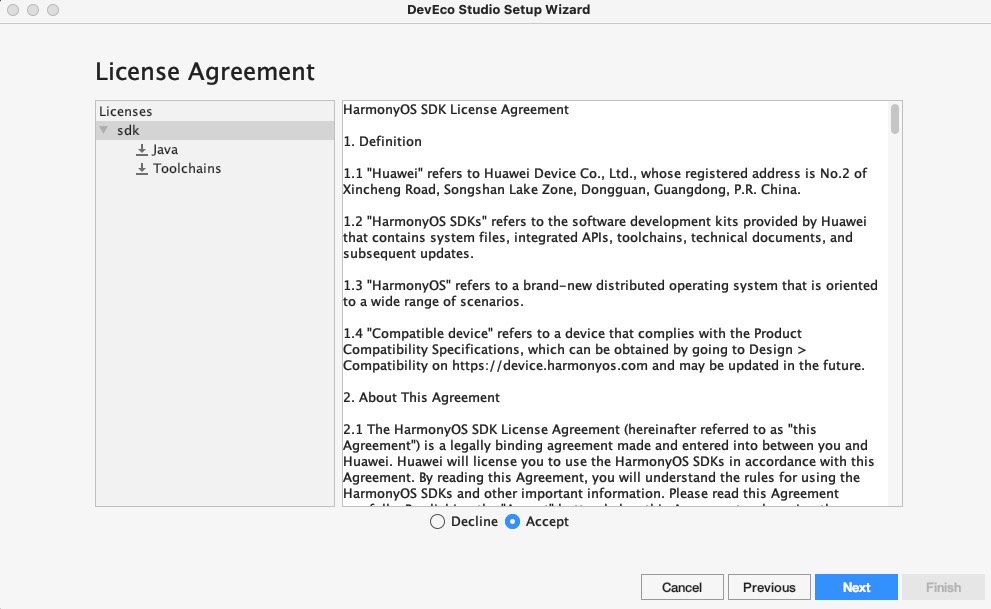This screenshot has height=609, width=991.
Task: Click the '1. Definition' heading
Action: point(382,142)
